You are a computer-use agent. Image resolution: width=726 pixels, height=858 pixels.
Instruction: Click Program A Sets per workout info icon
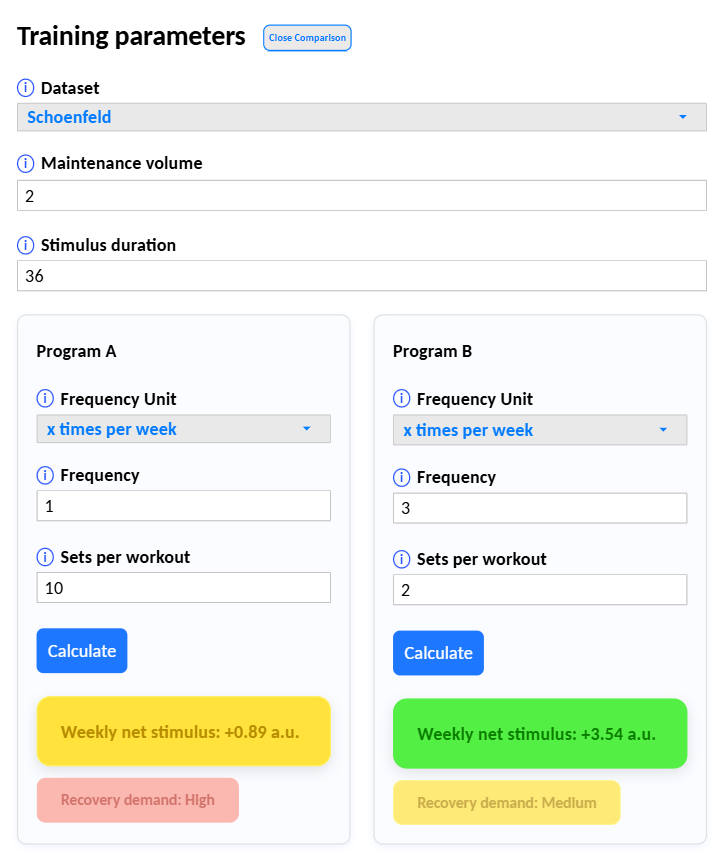pos(45,557)
